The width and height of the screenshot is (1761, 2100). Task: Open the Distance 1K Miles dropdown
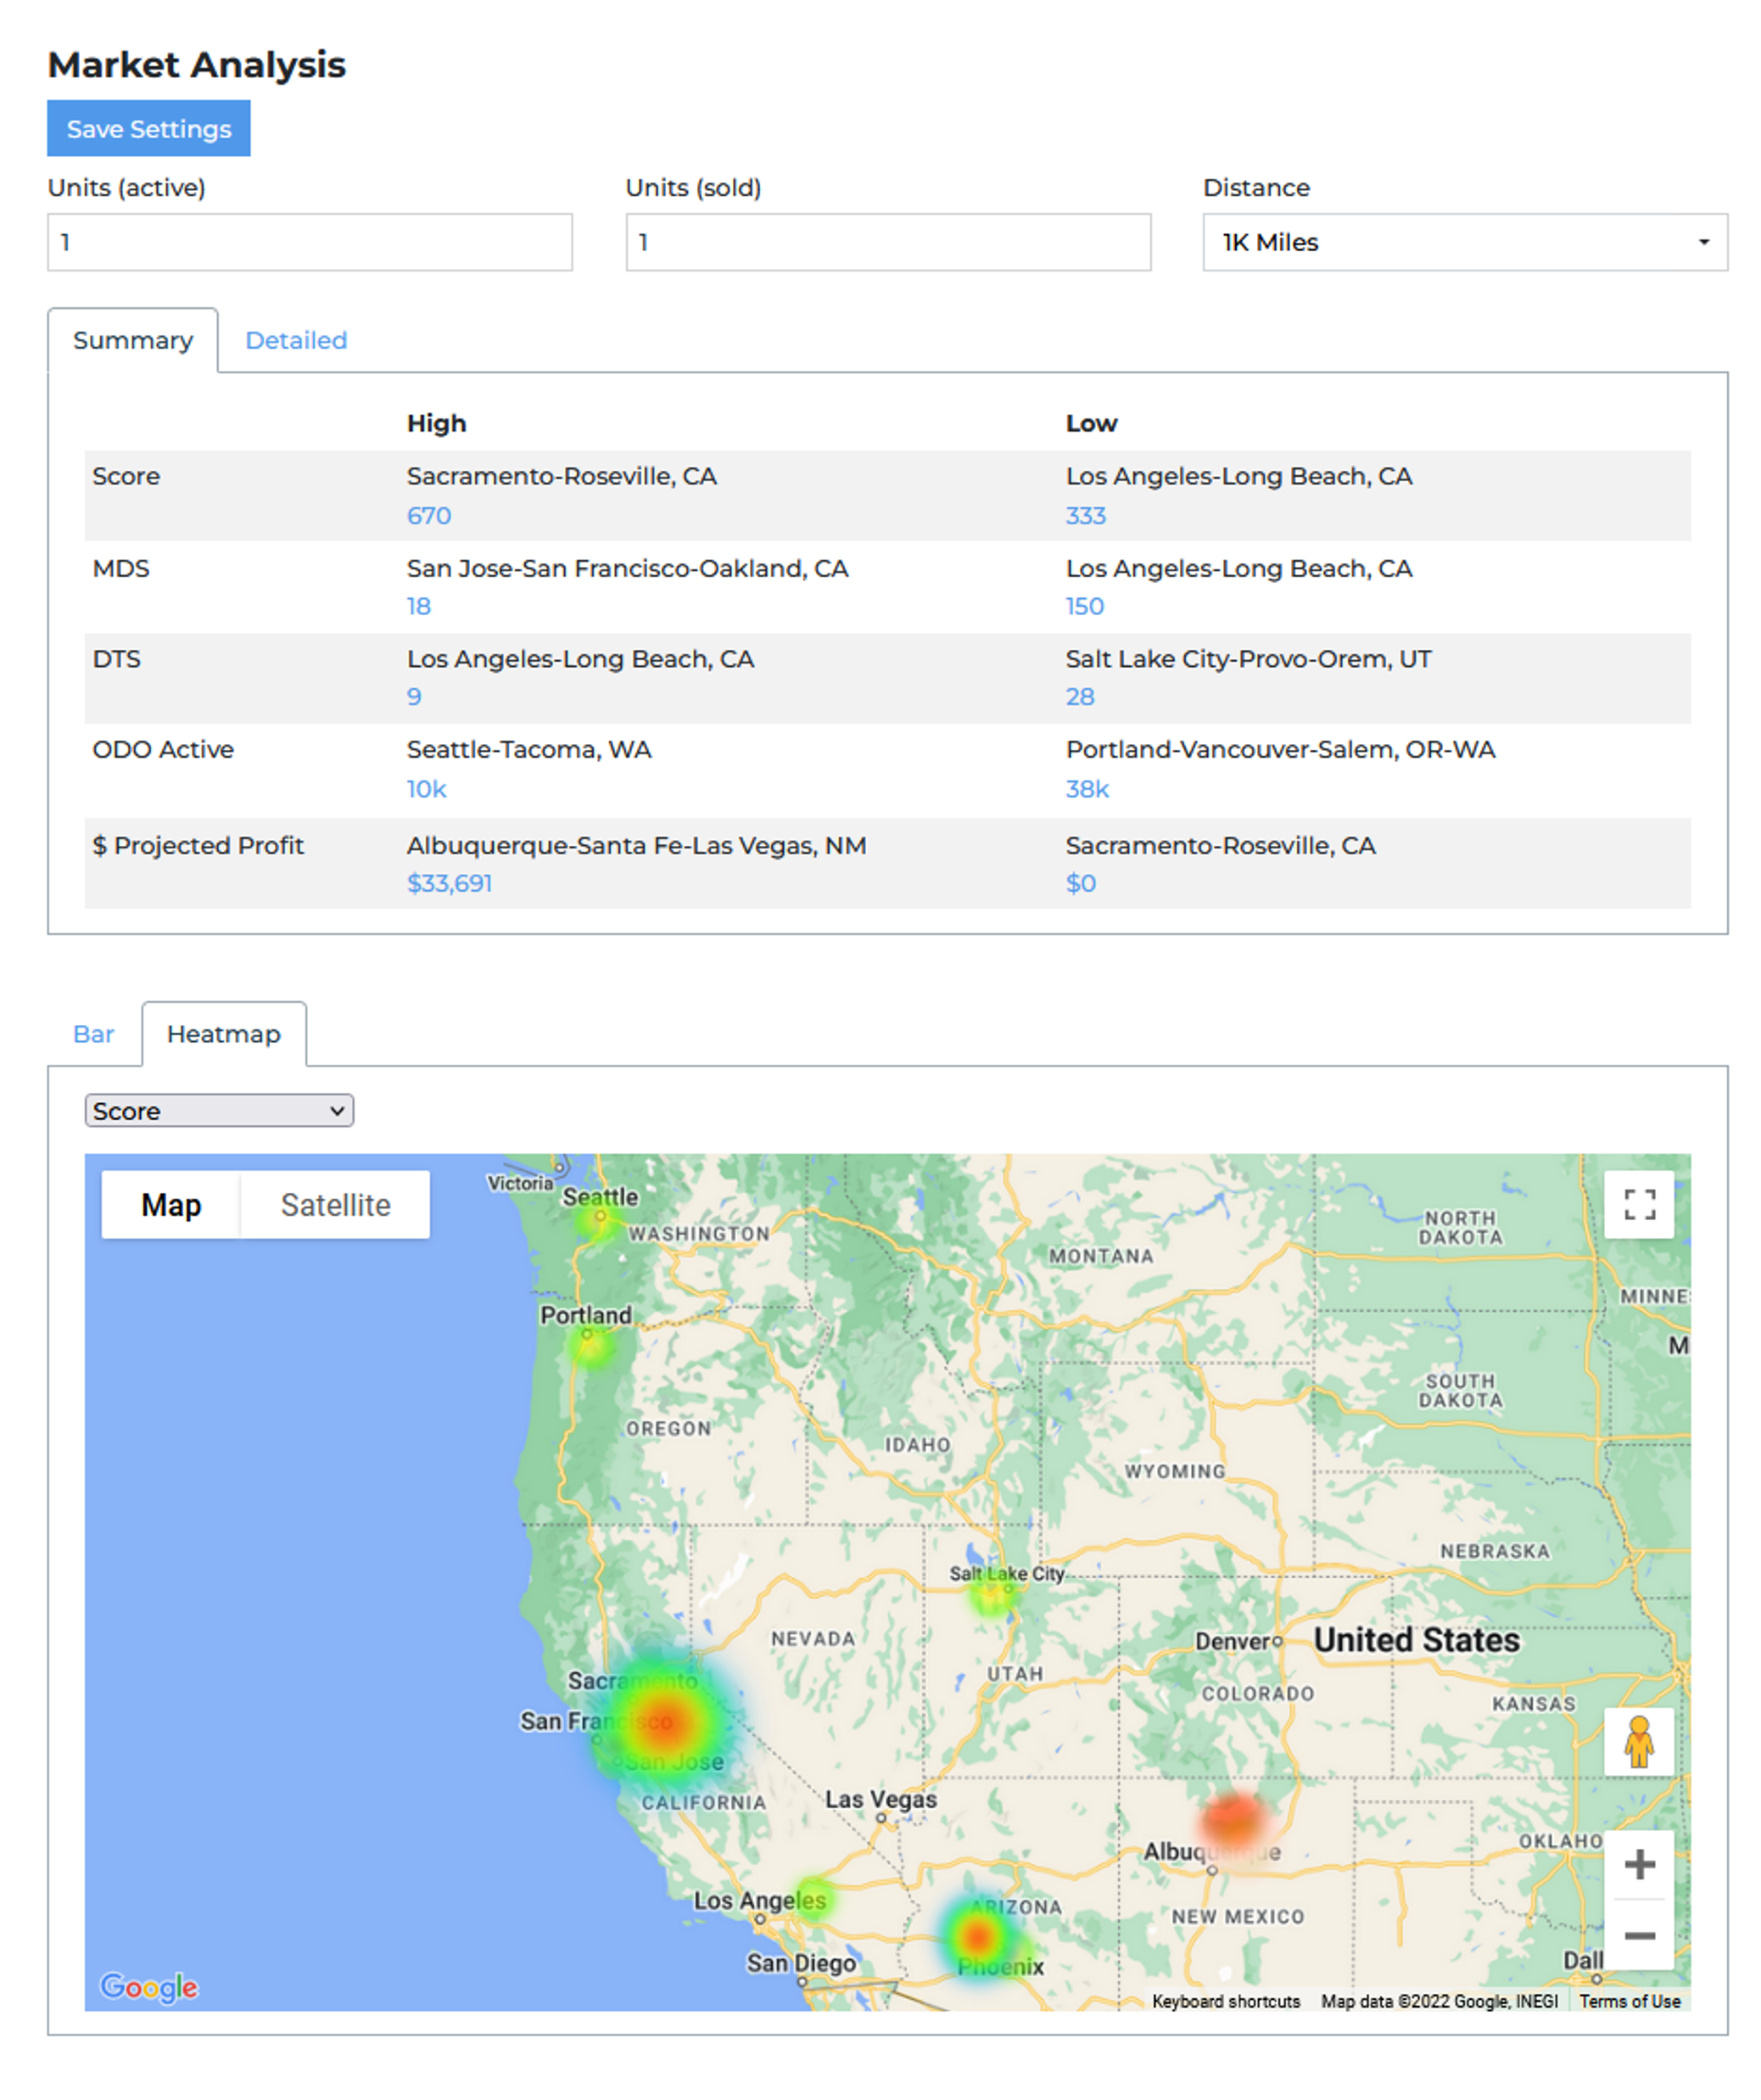[x=1463, y=242]
